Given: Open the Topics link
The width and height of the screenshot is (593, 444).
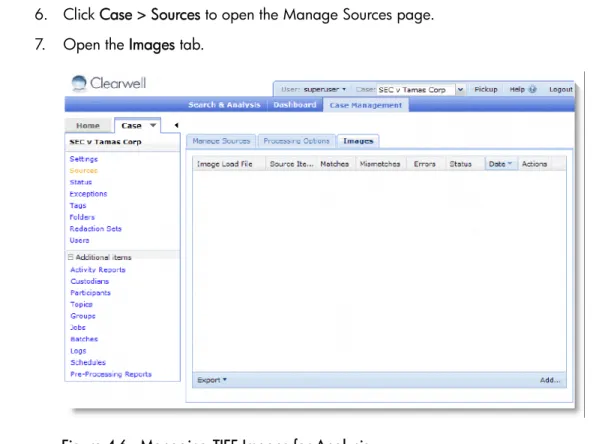Looking at the screenshot, I should coord(81,304).
